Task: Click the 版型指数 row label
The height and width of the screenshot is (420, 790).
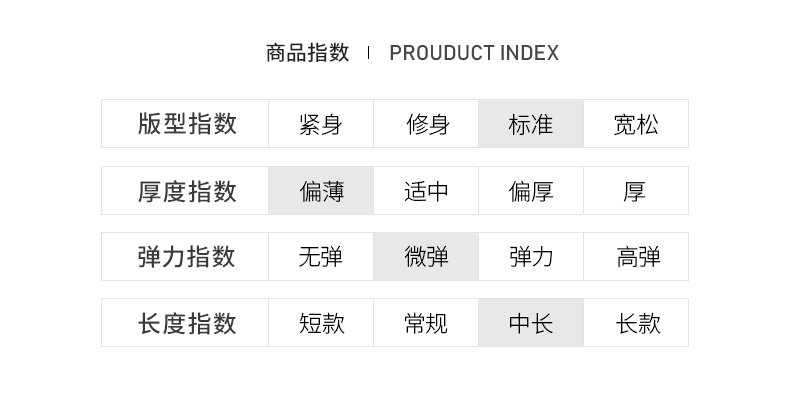Action: 186,124
